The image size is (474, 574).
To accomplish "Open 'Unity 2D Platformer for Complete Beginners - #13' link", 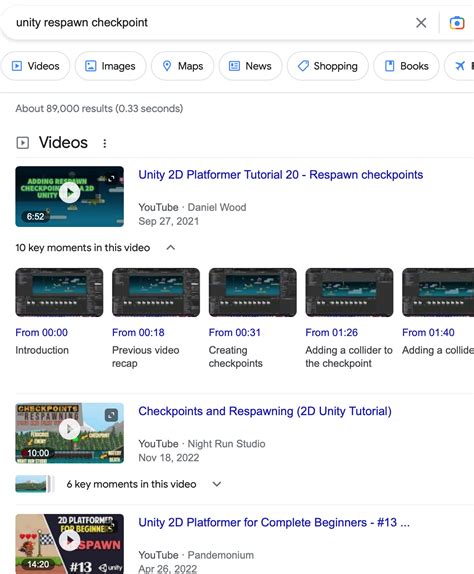I will click(274, 522).
